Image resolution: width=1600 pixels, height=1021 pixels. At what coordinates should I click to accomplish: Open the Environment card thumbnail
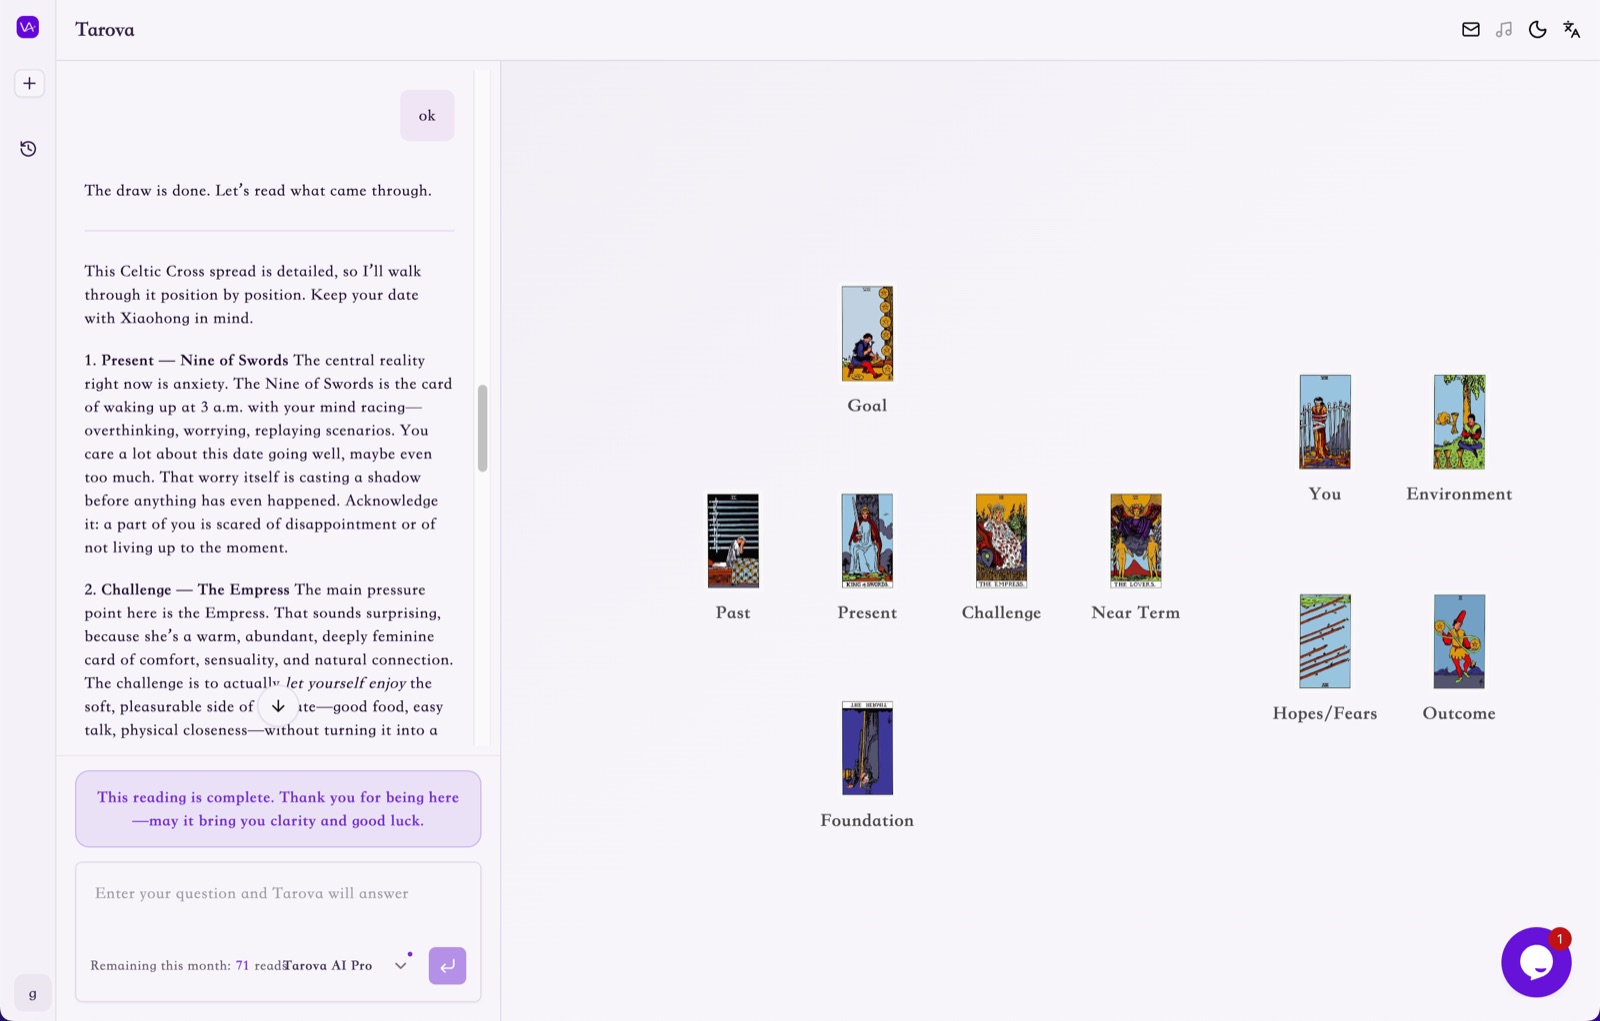pos(1459,422)
